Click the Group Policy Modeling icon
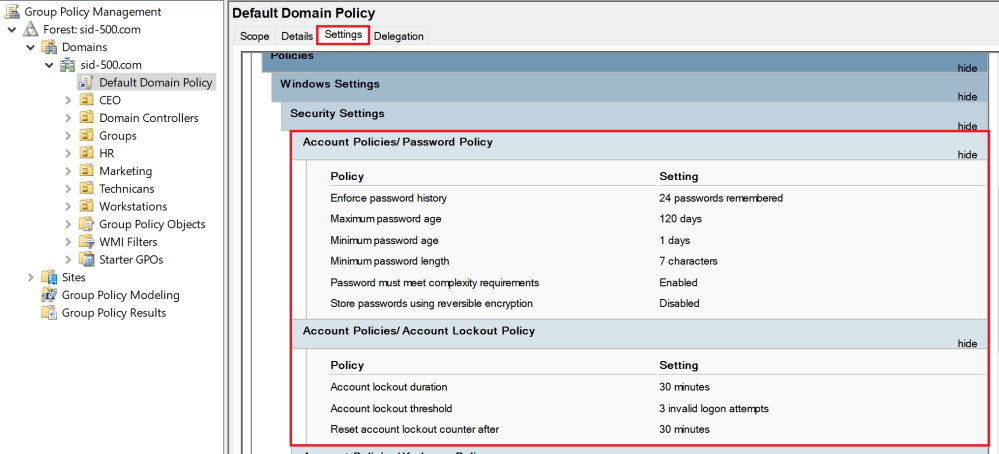Screen dimensions: 999x454 point(49,295)
